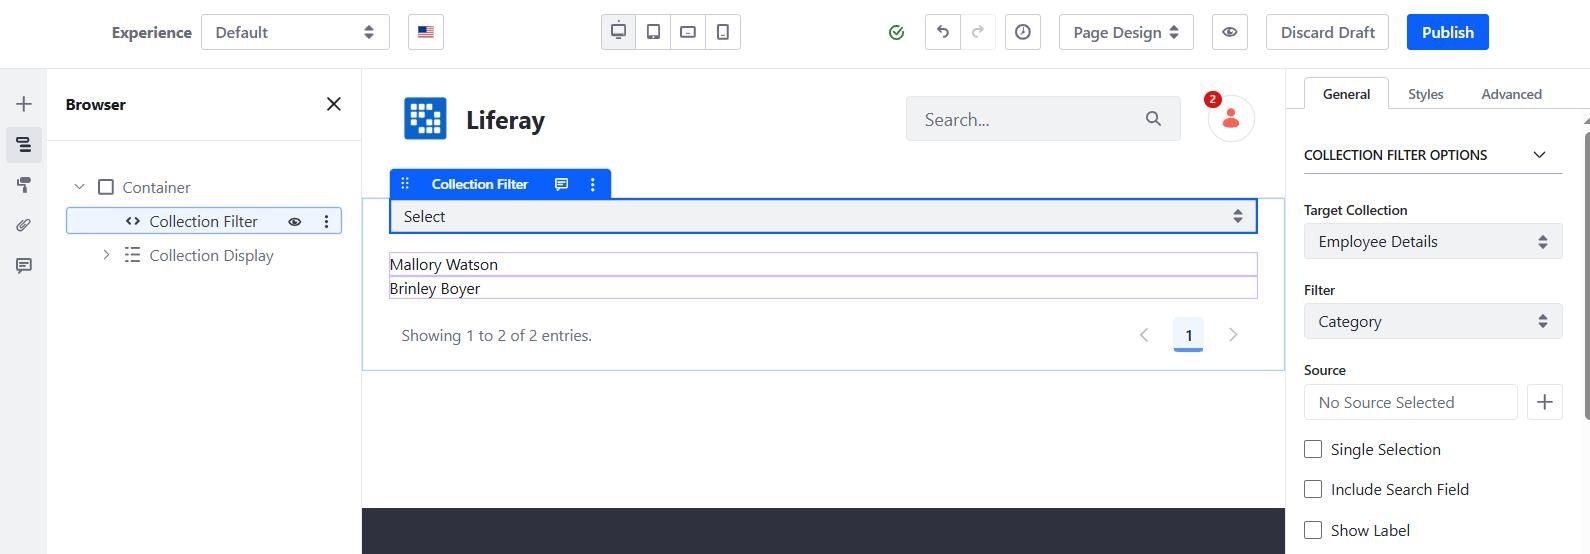This screenshot has width=1590, height=554.
Task: Click Discard Draft button
Action: 1327,32
